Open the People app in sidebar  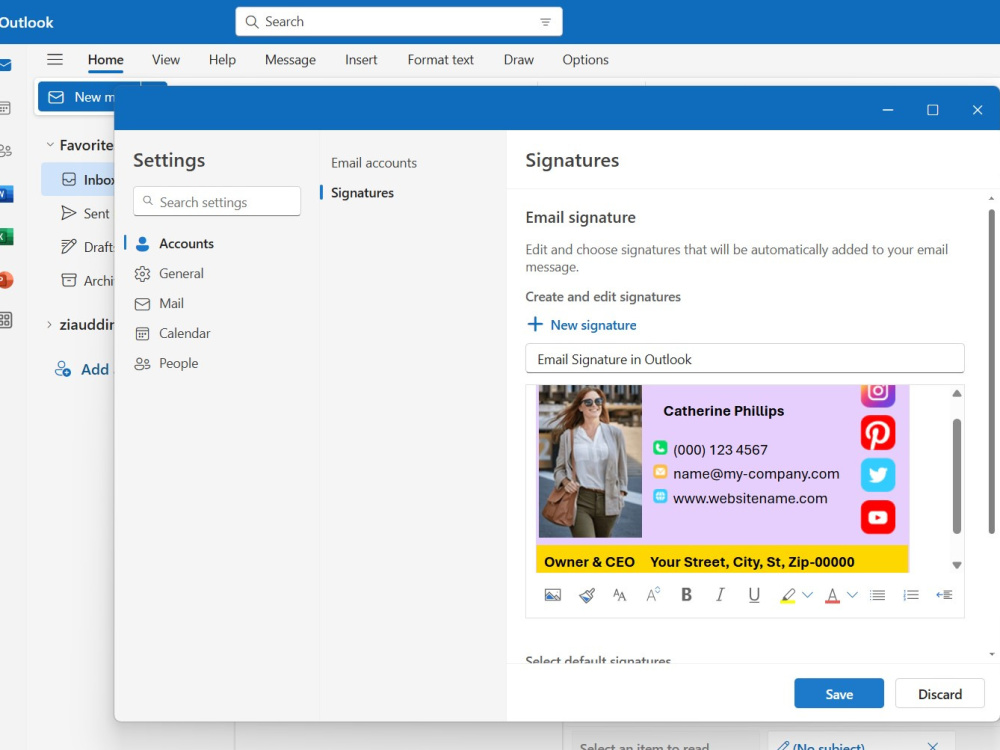tap(5, 151)
